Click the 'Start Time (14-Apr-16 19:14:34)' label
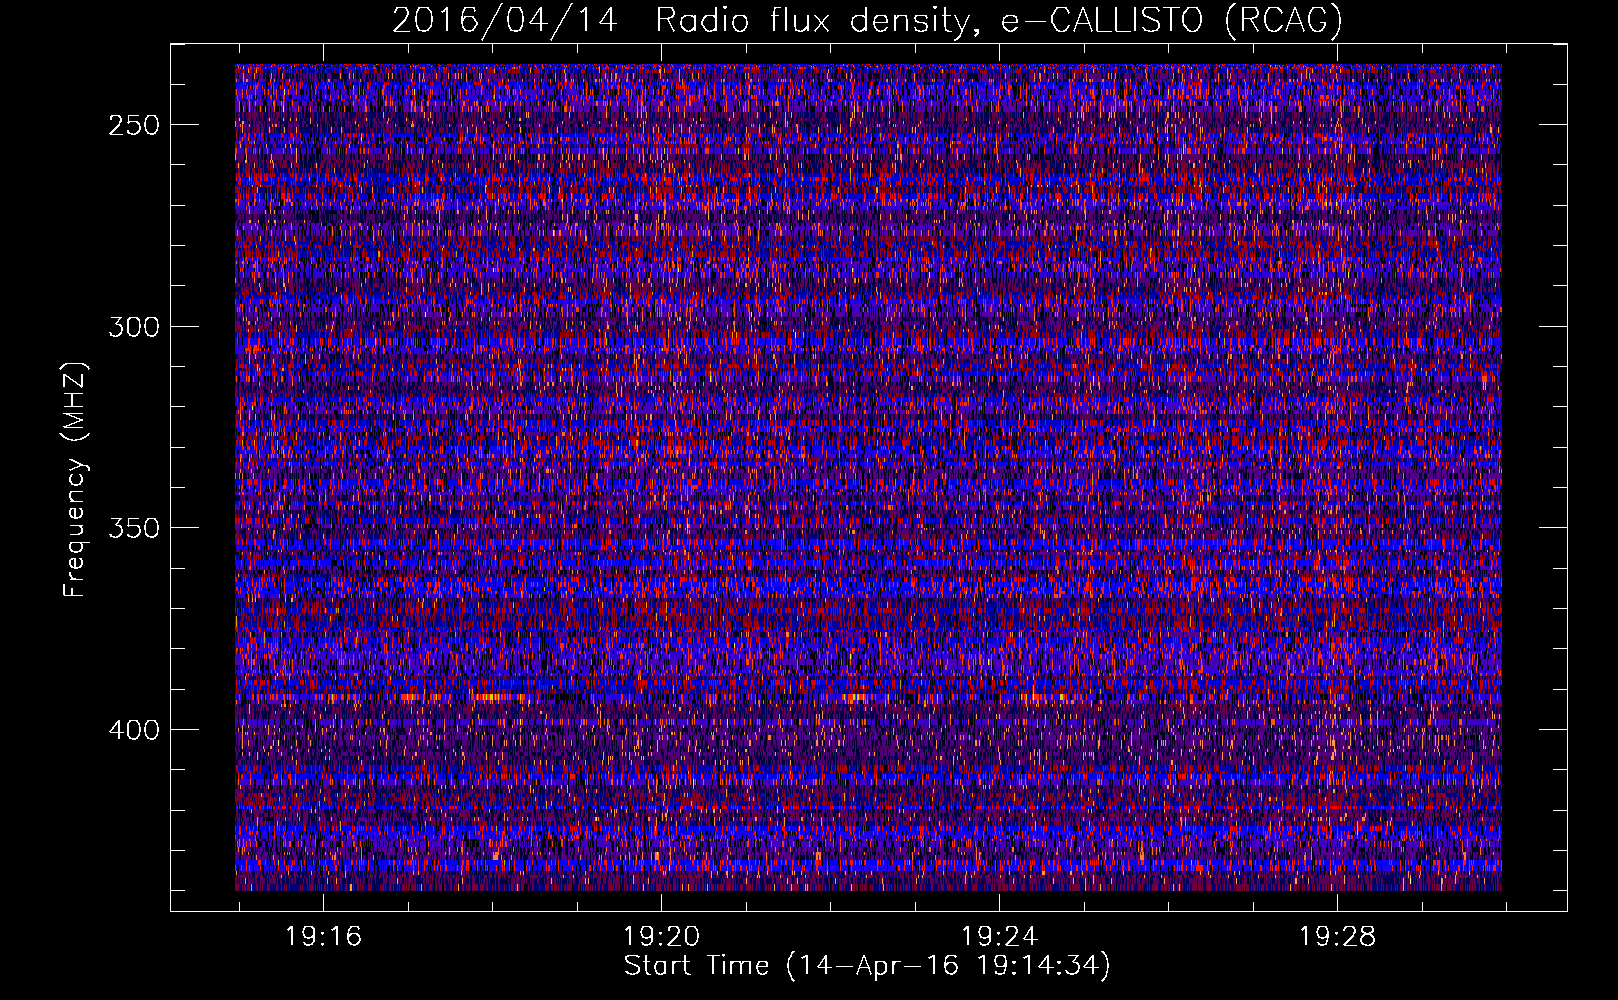 pyautogui.click(x=867, y=966)
